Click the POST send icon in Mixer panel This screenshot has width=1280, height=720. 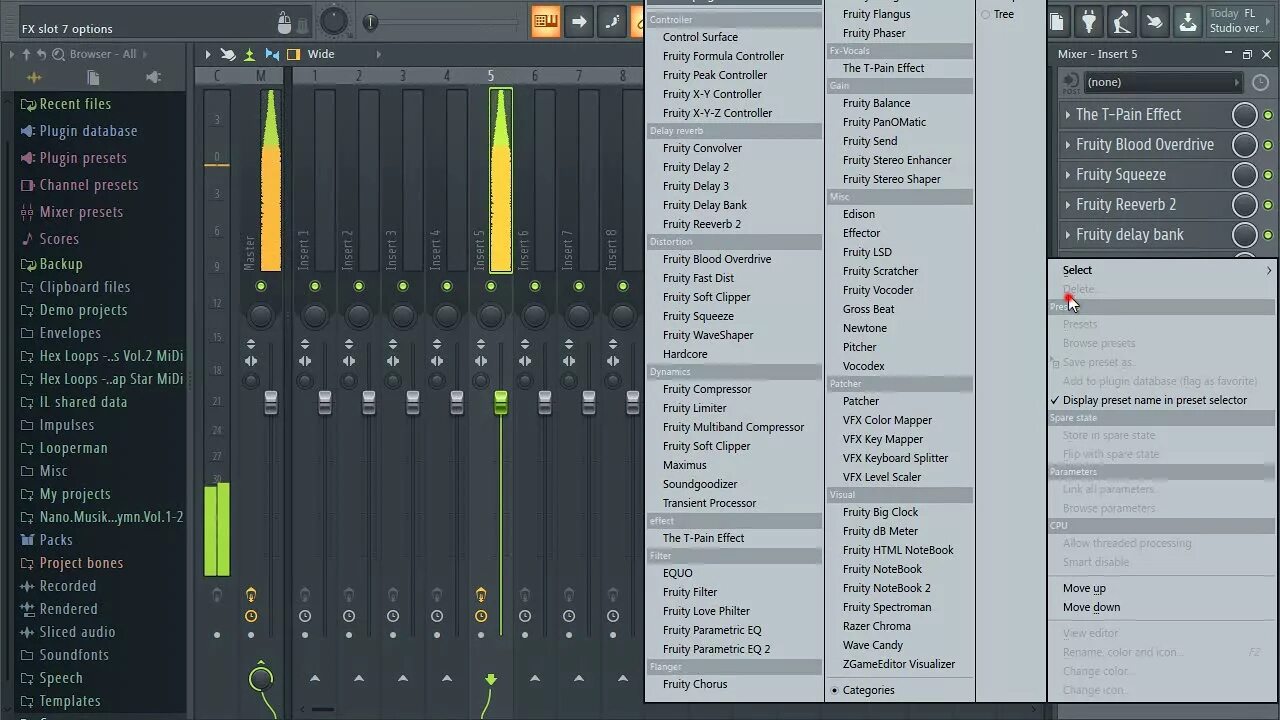1070,82
